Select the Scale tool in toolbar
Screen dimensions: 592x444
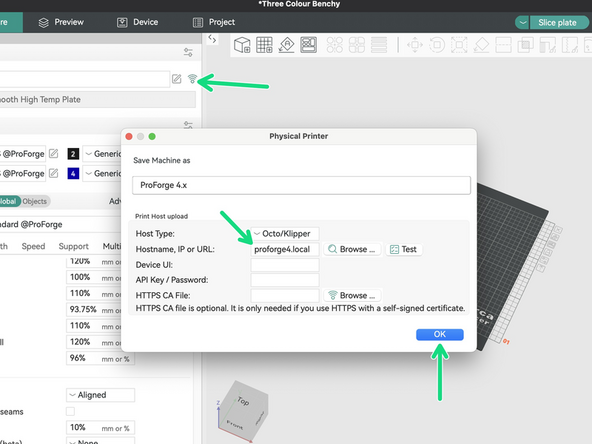coord(459,45)
